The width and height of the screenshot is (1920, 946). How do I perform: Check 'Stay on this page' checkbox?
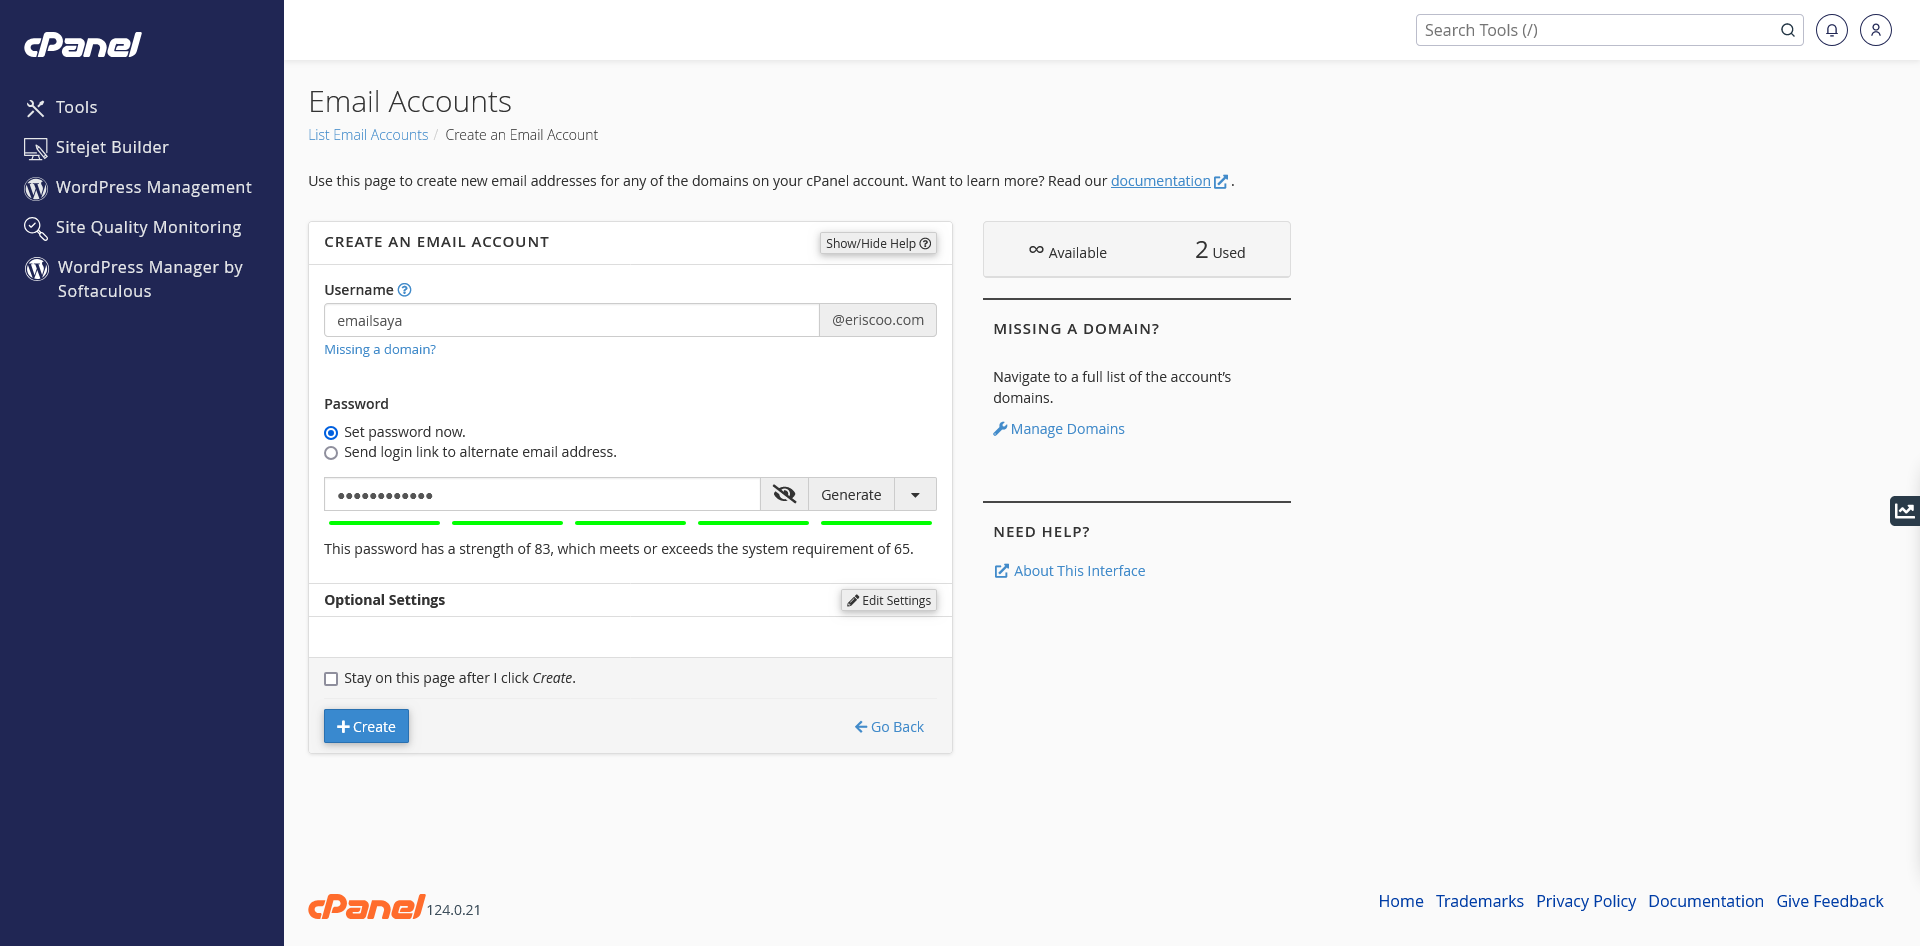[331, 679]
